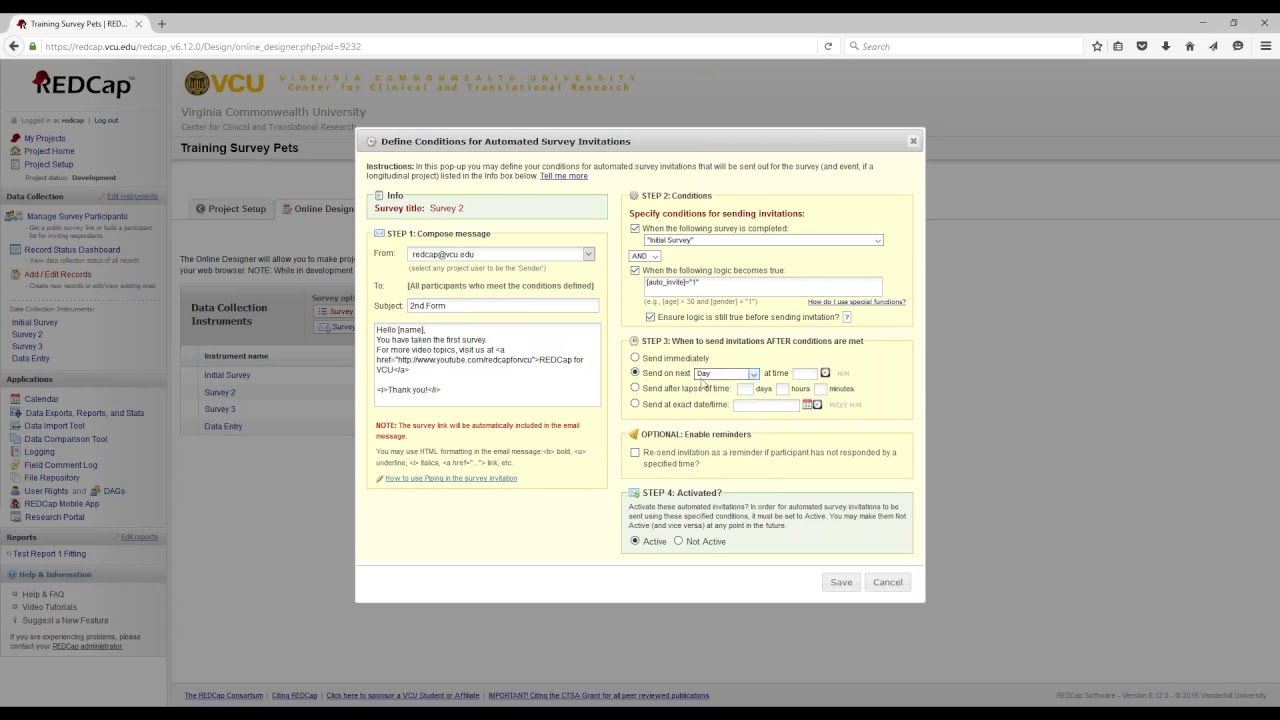1280x720 pixels.
Task: Select 'Active' radio button
Action: (635, 541)
